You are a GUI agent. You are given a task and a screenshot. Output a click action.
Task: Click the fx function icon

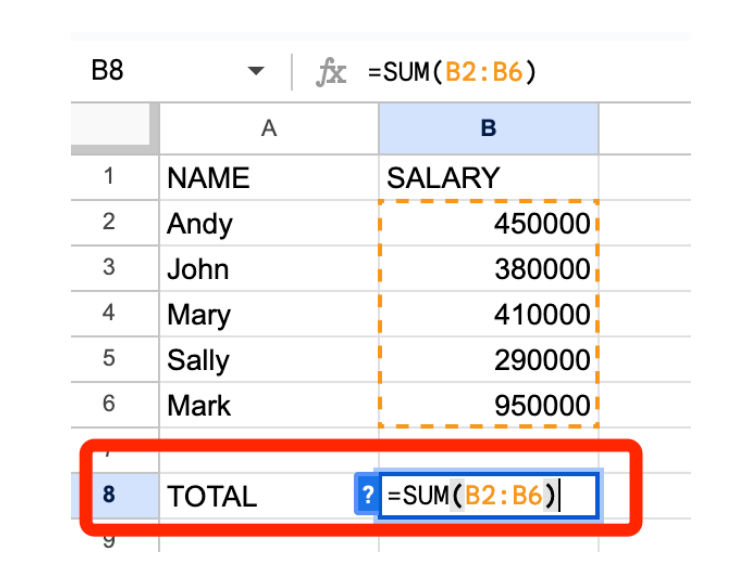[x=331, y=72]
